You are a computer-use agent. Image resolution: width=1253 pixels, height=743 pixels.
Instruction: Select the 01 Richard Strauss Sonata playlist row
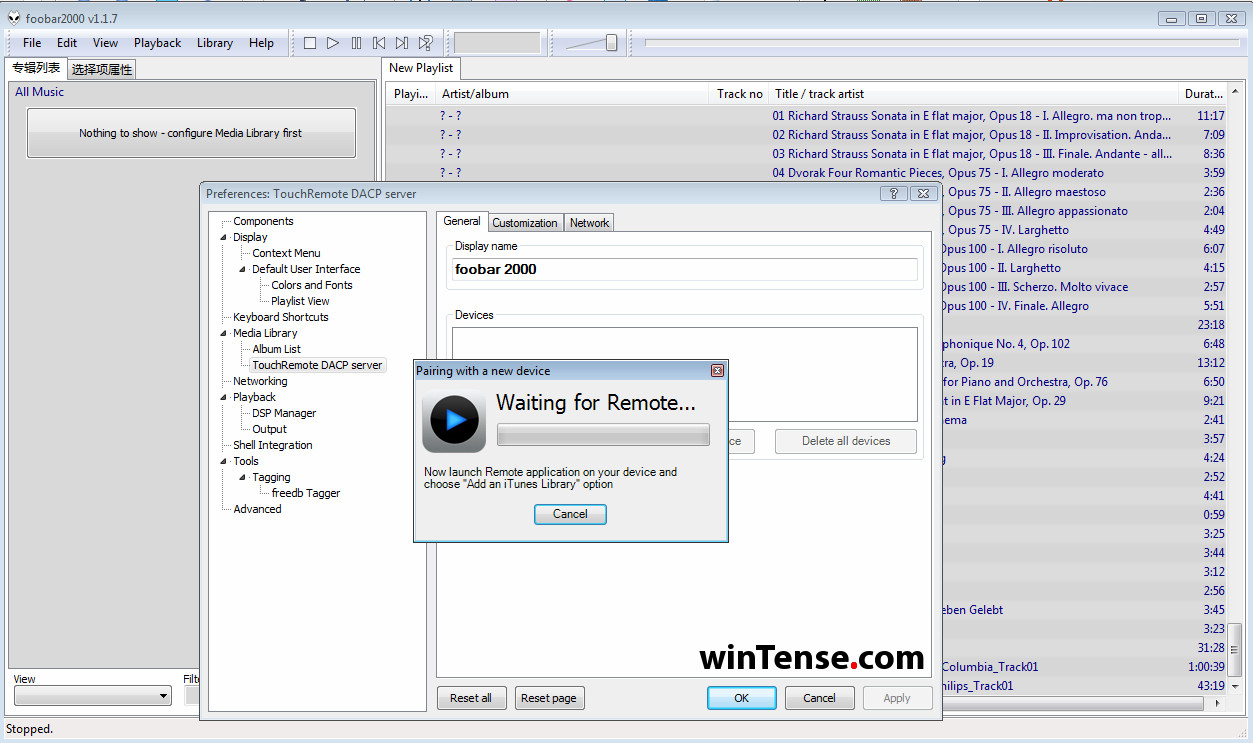click(807, 116)
